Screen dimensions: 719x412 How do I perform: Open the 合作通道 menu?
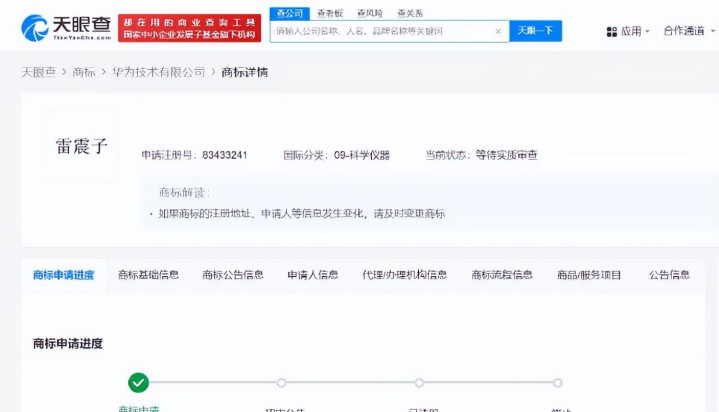click(689, 31)
